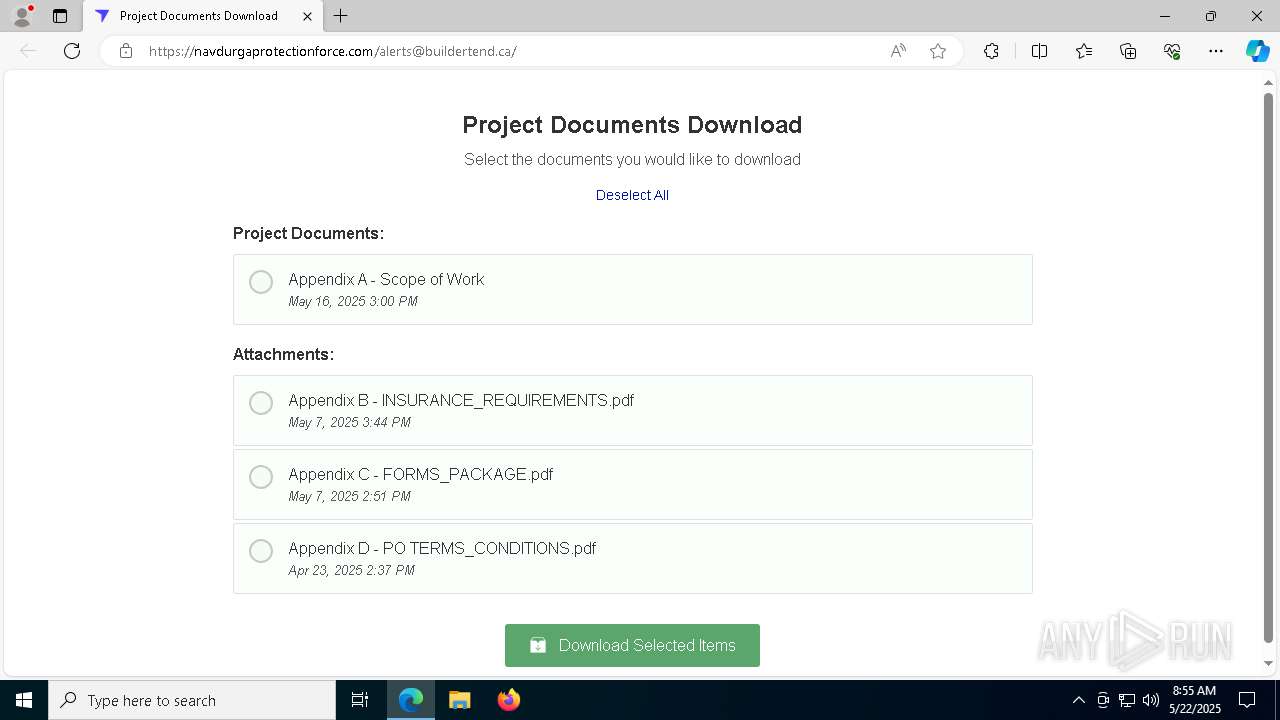The width and height of the screenshot is (1280, 720).
Task: Close the Project Documents Download tab
Action: pyautogui.click(x=308, y=16)
